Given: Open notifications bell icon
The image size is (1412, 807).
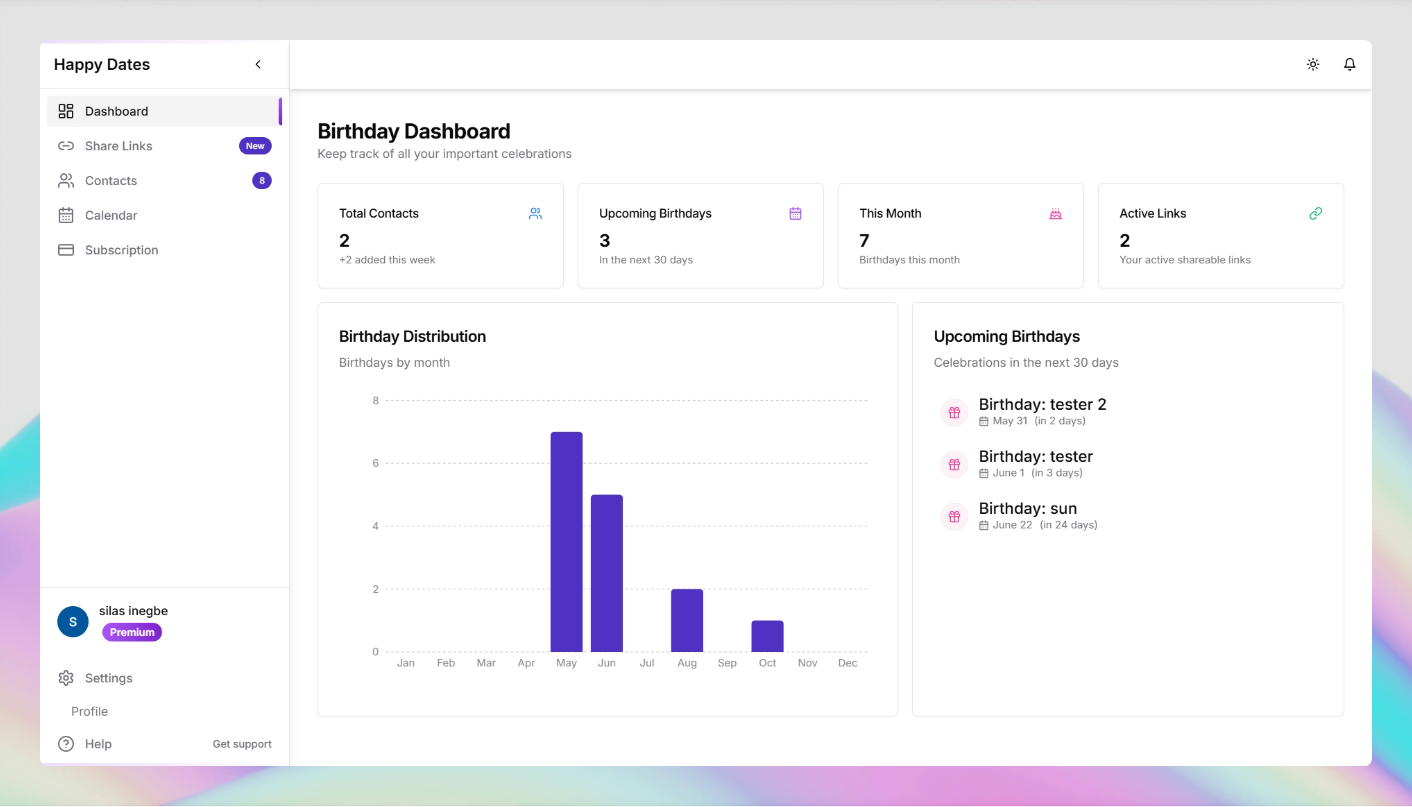Looking at the screenshot, I should [1350, 64].
